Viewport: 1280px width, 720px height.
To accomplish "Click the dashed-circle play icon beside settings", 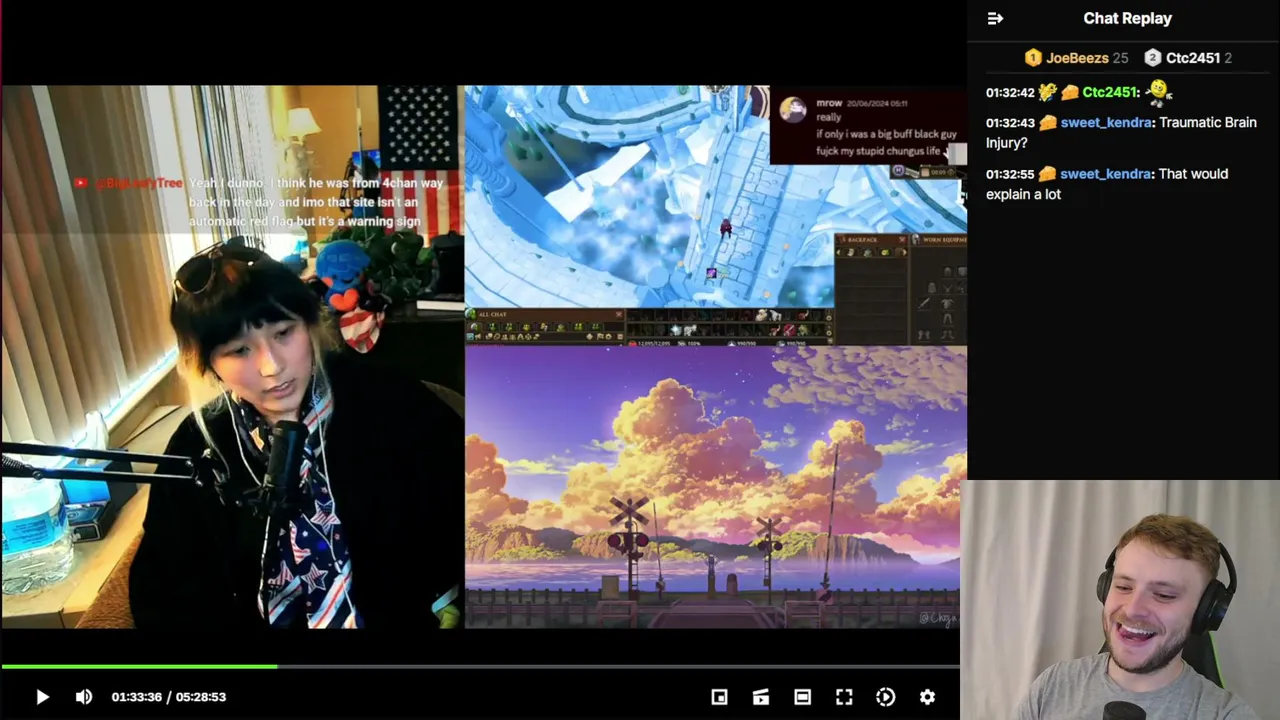I will (886, 697).
